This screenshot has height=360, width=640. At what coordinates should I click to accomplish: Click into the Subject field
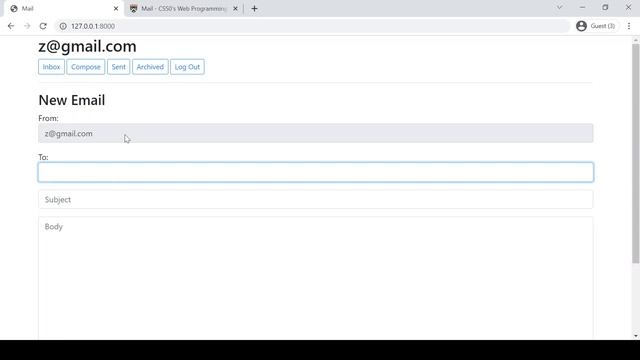coord(316,200)
